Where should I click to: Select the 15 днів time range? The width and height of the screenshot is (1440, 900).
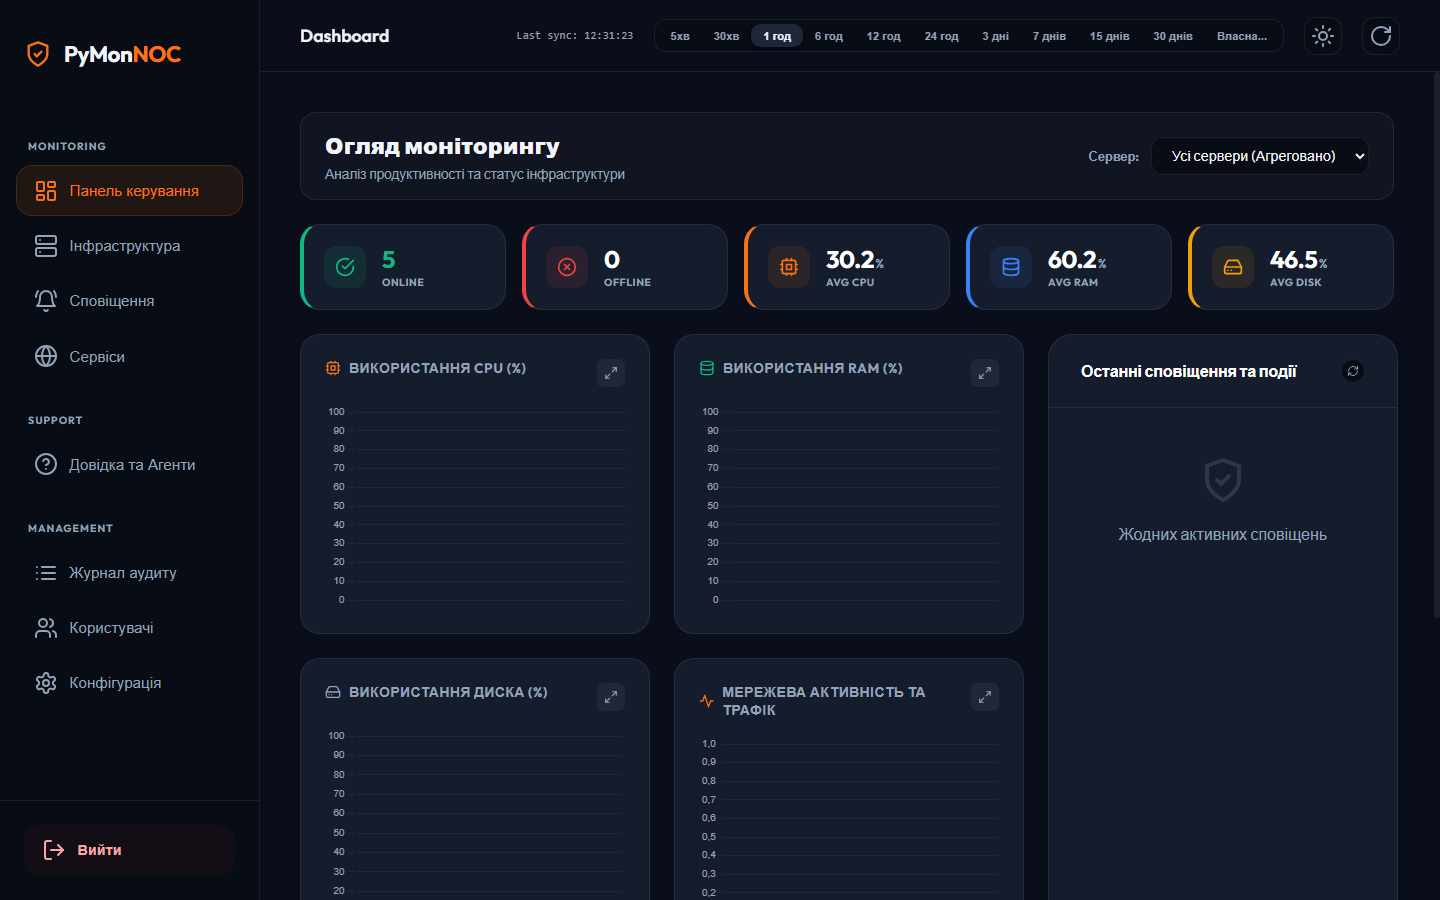tap(1110, 36)
